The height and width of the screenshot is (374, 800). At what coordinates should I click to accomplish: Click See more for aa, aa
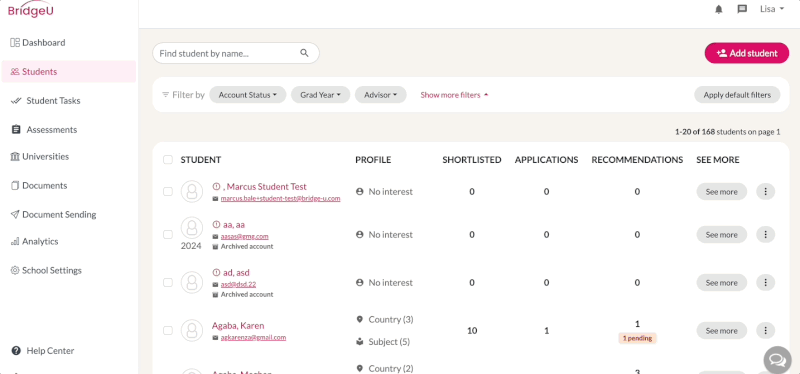(721, 235)
